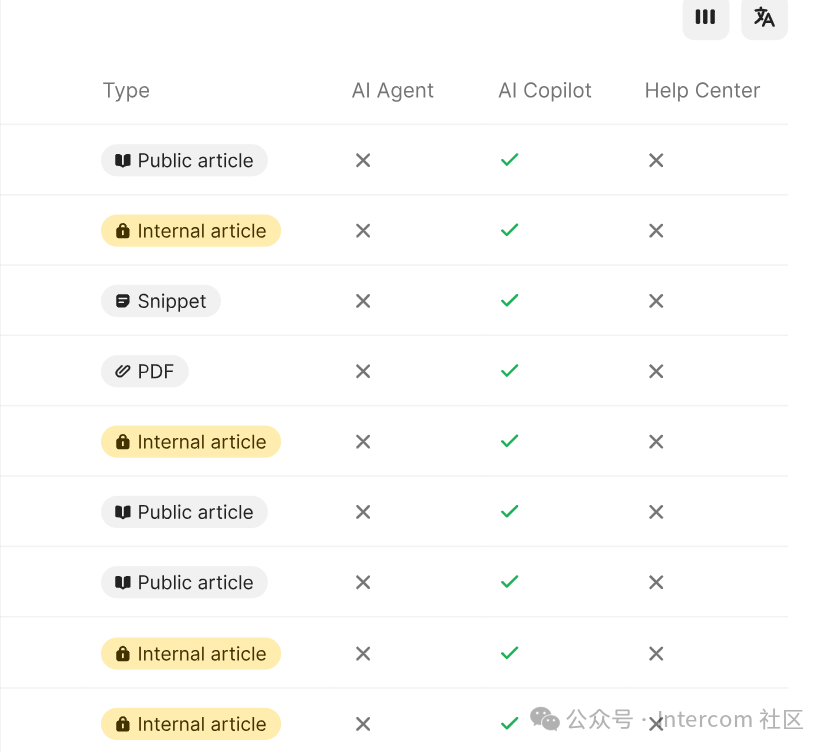Image resolution: width=830 pixels, height=752 pixels.
Task: Click the AI Agent cross in first row
Action: 363,160
